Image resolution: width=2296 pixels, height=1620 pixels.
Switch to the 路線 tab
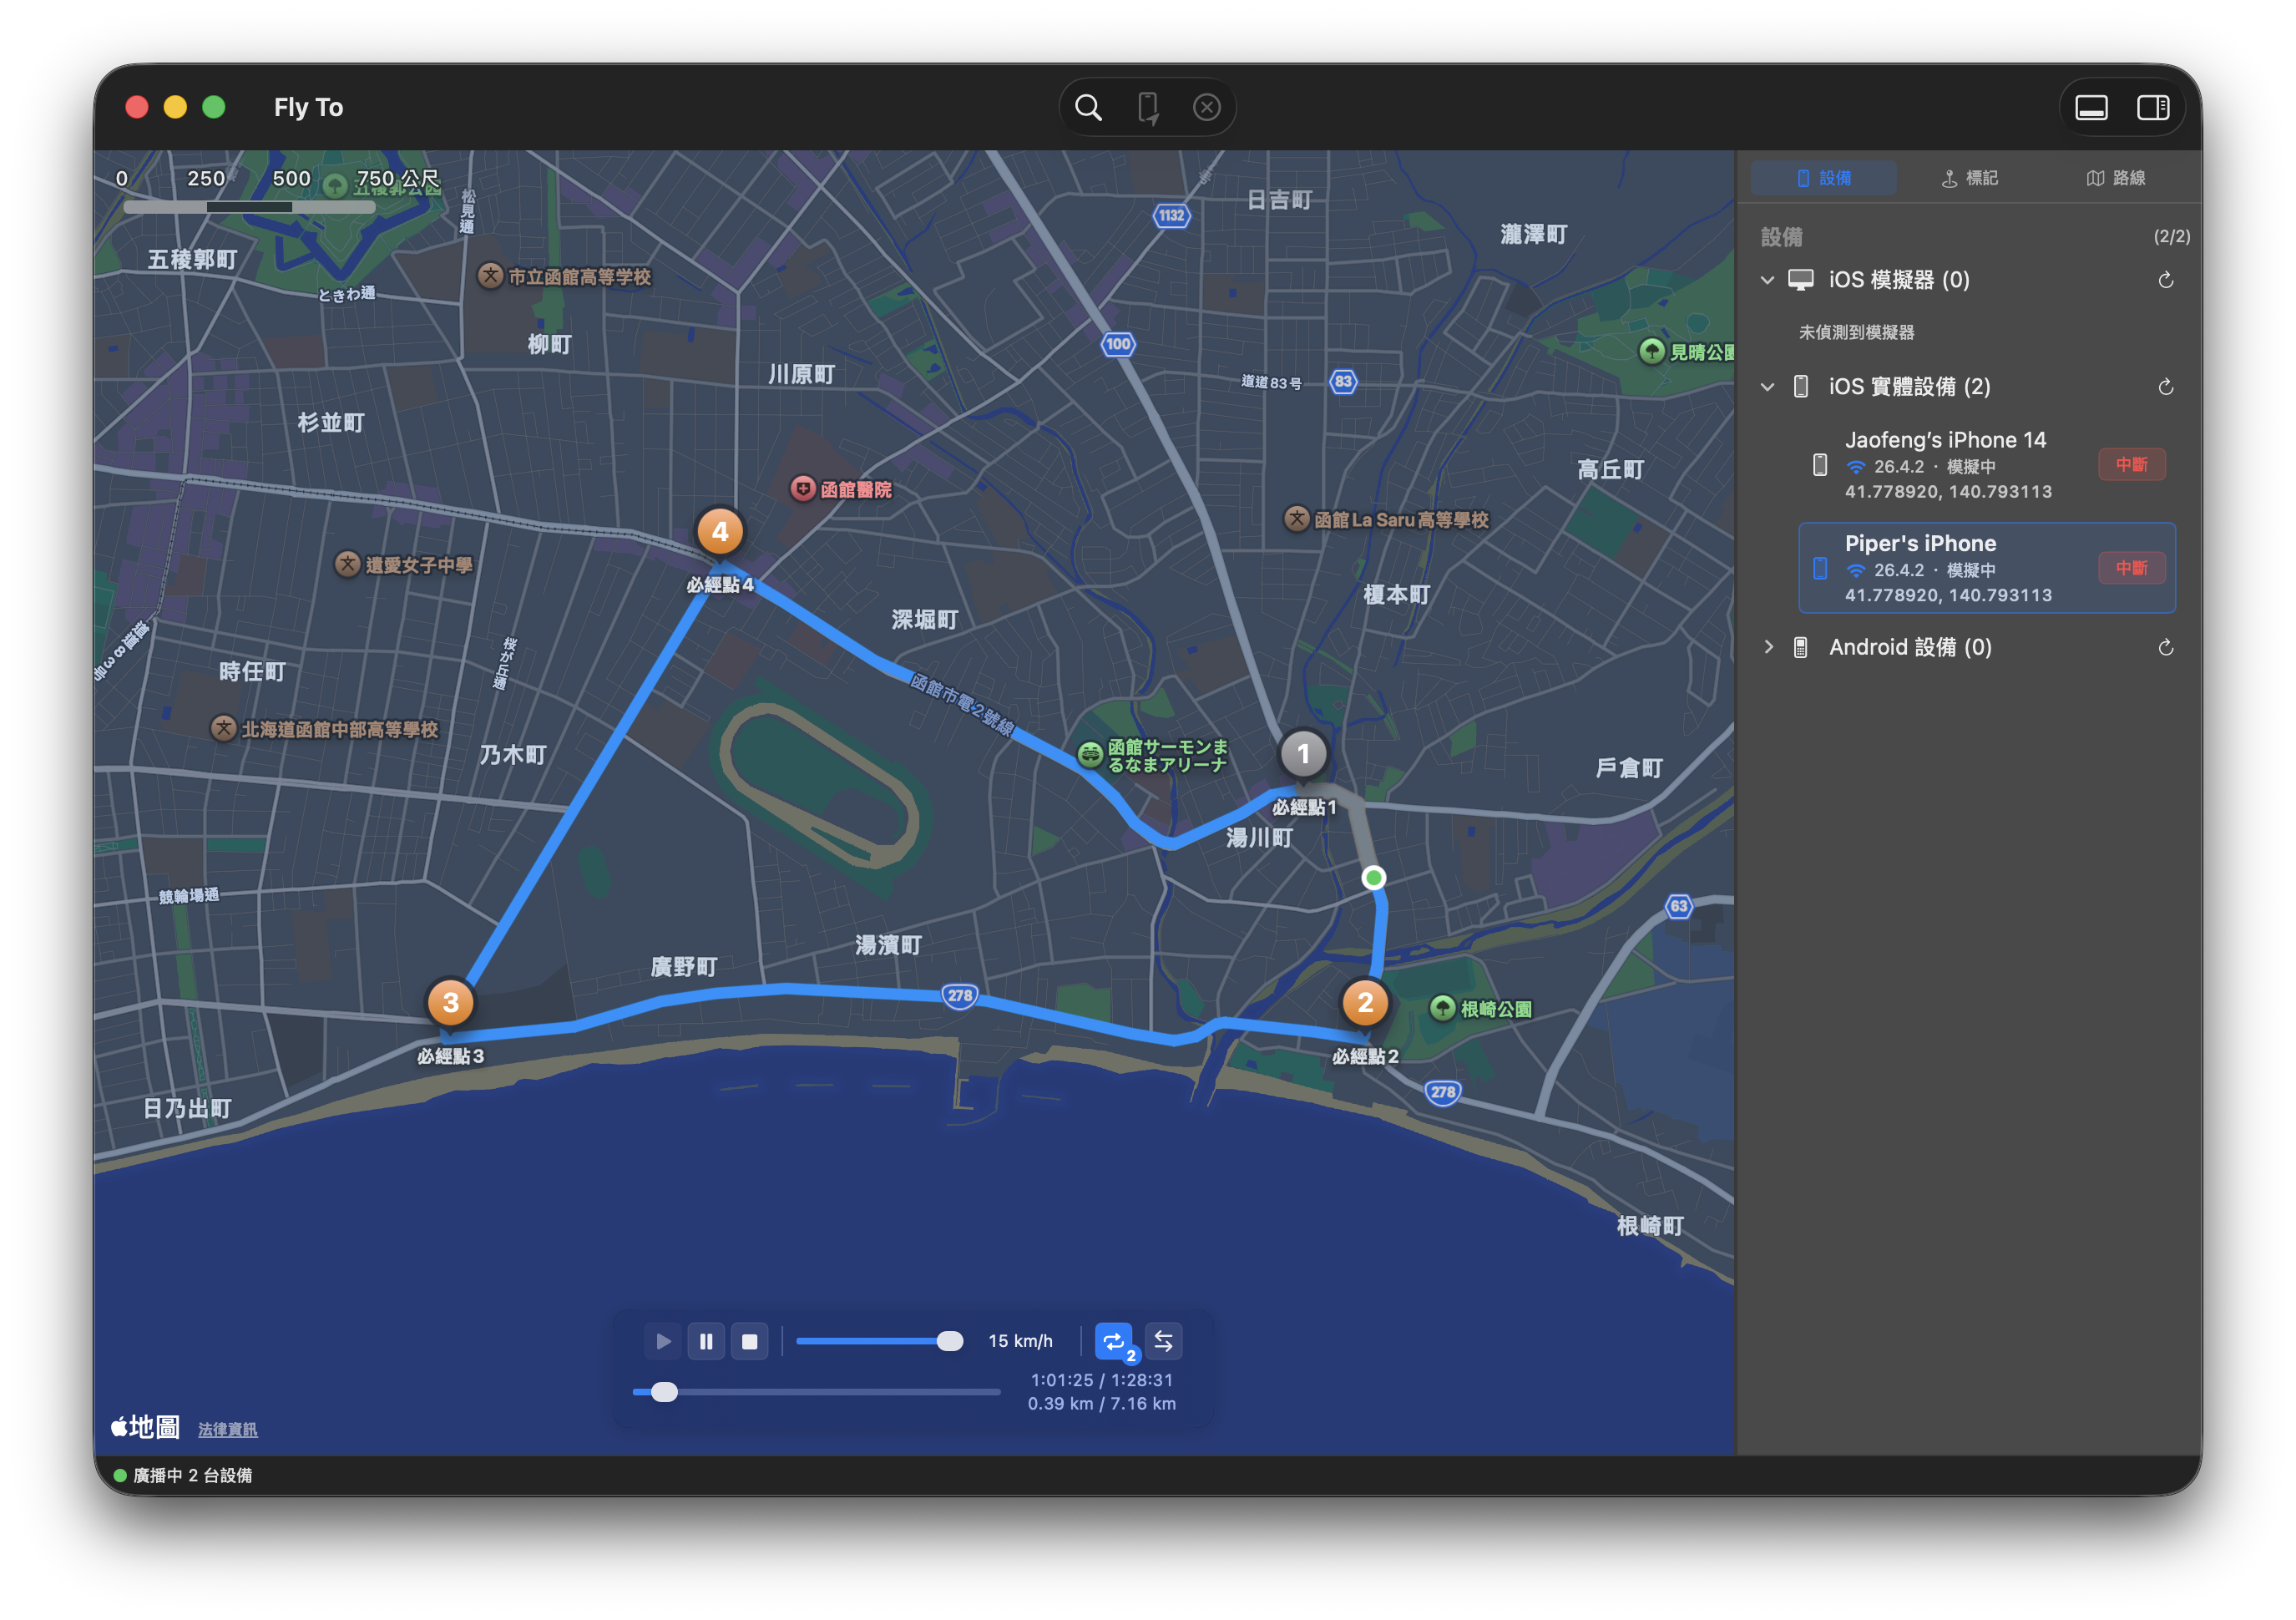[x=2115, y=178]
